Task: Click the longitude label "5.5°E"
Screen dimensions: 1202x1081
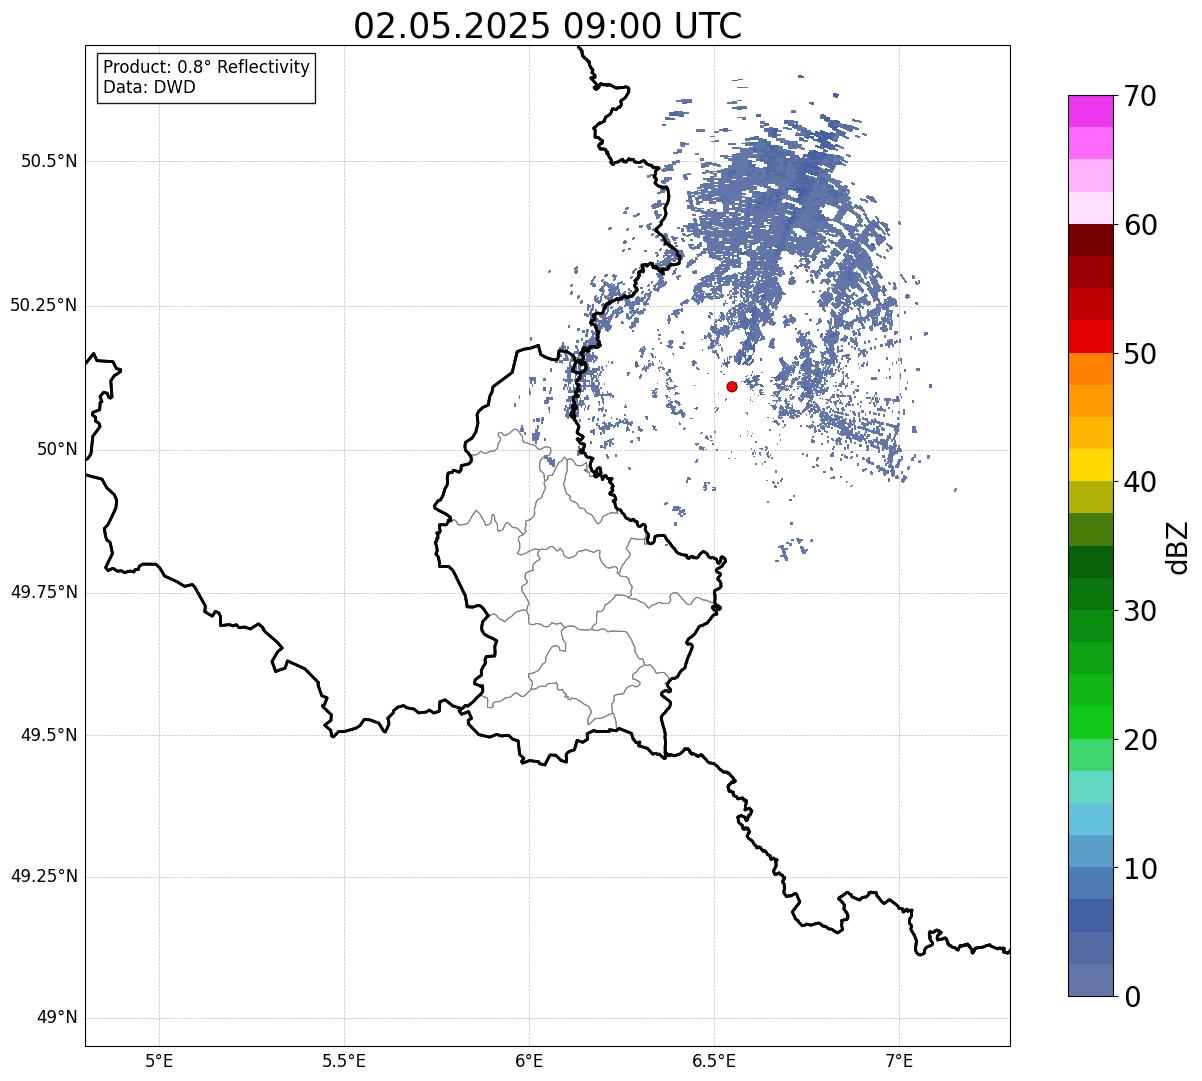Action: [x=344, y=1061]
